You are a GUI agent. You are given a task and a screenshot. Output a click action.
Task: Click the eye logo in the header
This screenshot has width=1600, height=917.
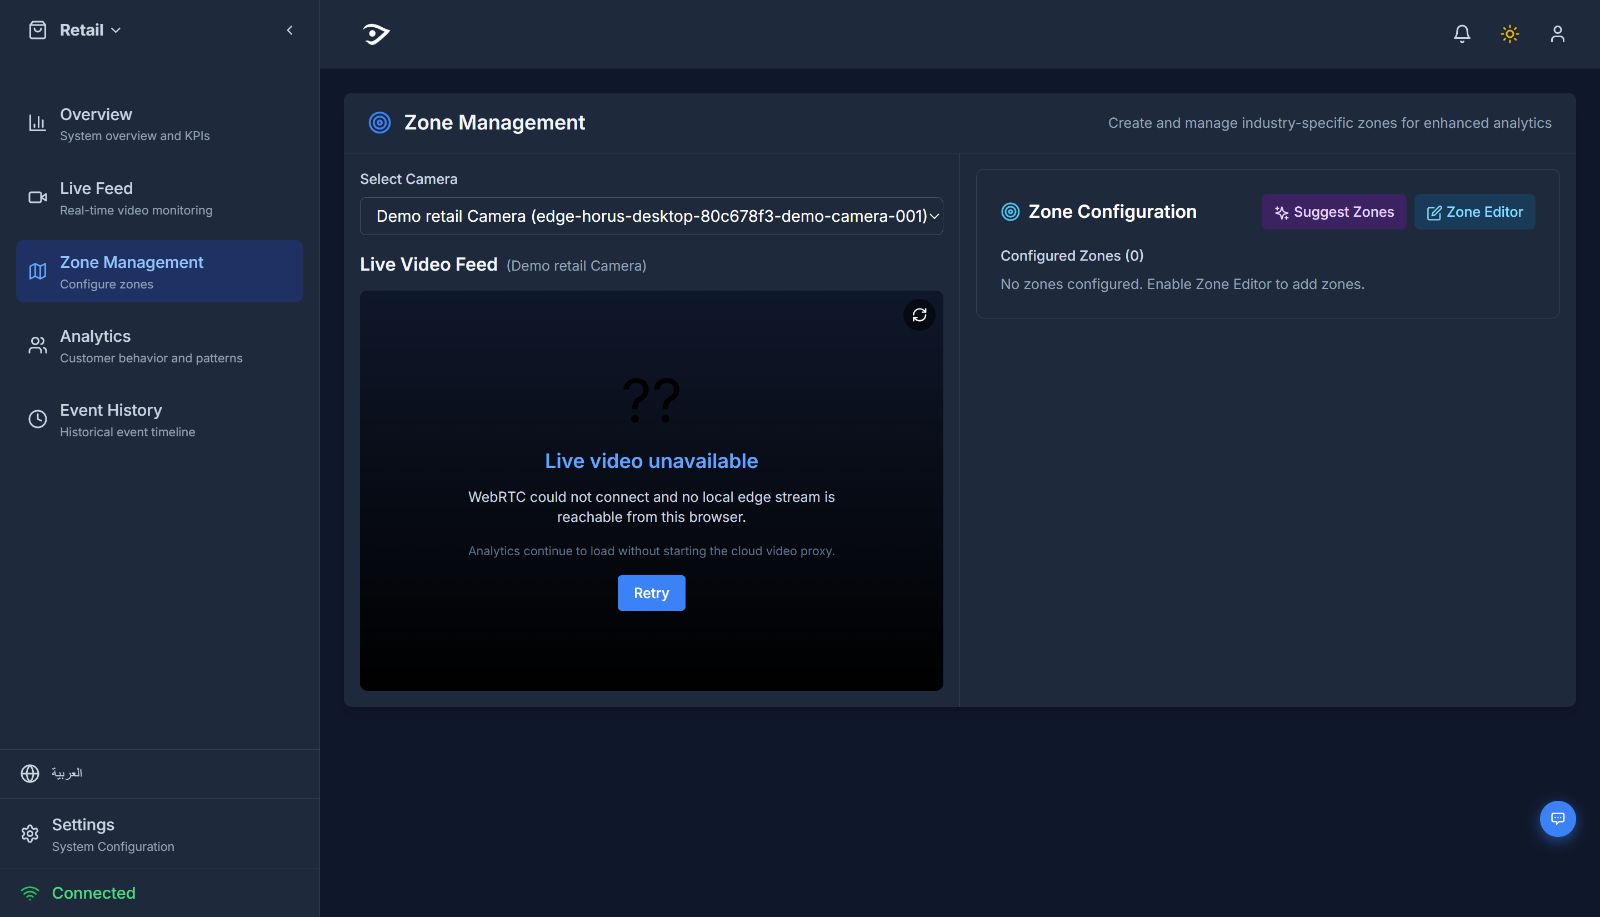[376, 34]
